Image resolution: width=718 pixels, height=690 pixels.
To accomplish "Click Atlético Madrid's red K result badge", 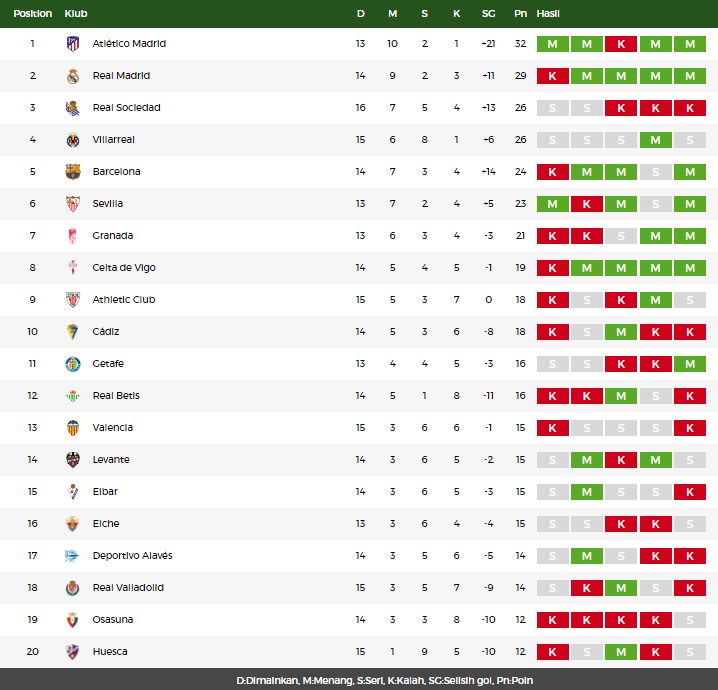I will pyautogui.click(x=621, y=44).
